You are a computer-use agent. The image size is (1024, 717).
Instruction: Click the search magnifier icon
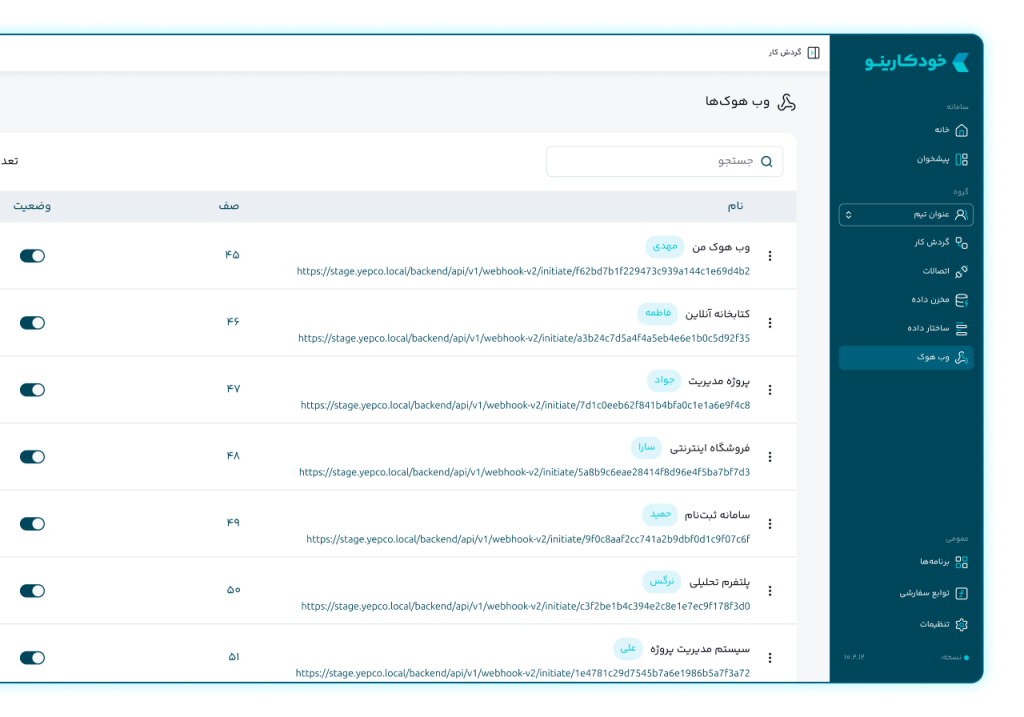767,162
